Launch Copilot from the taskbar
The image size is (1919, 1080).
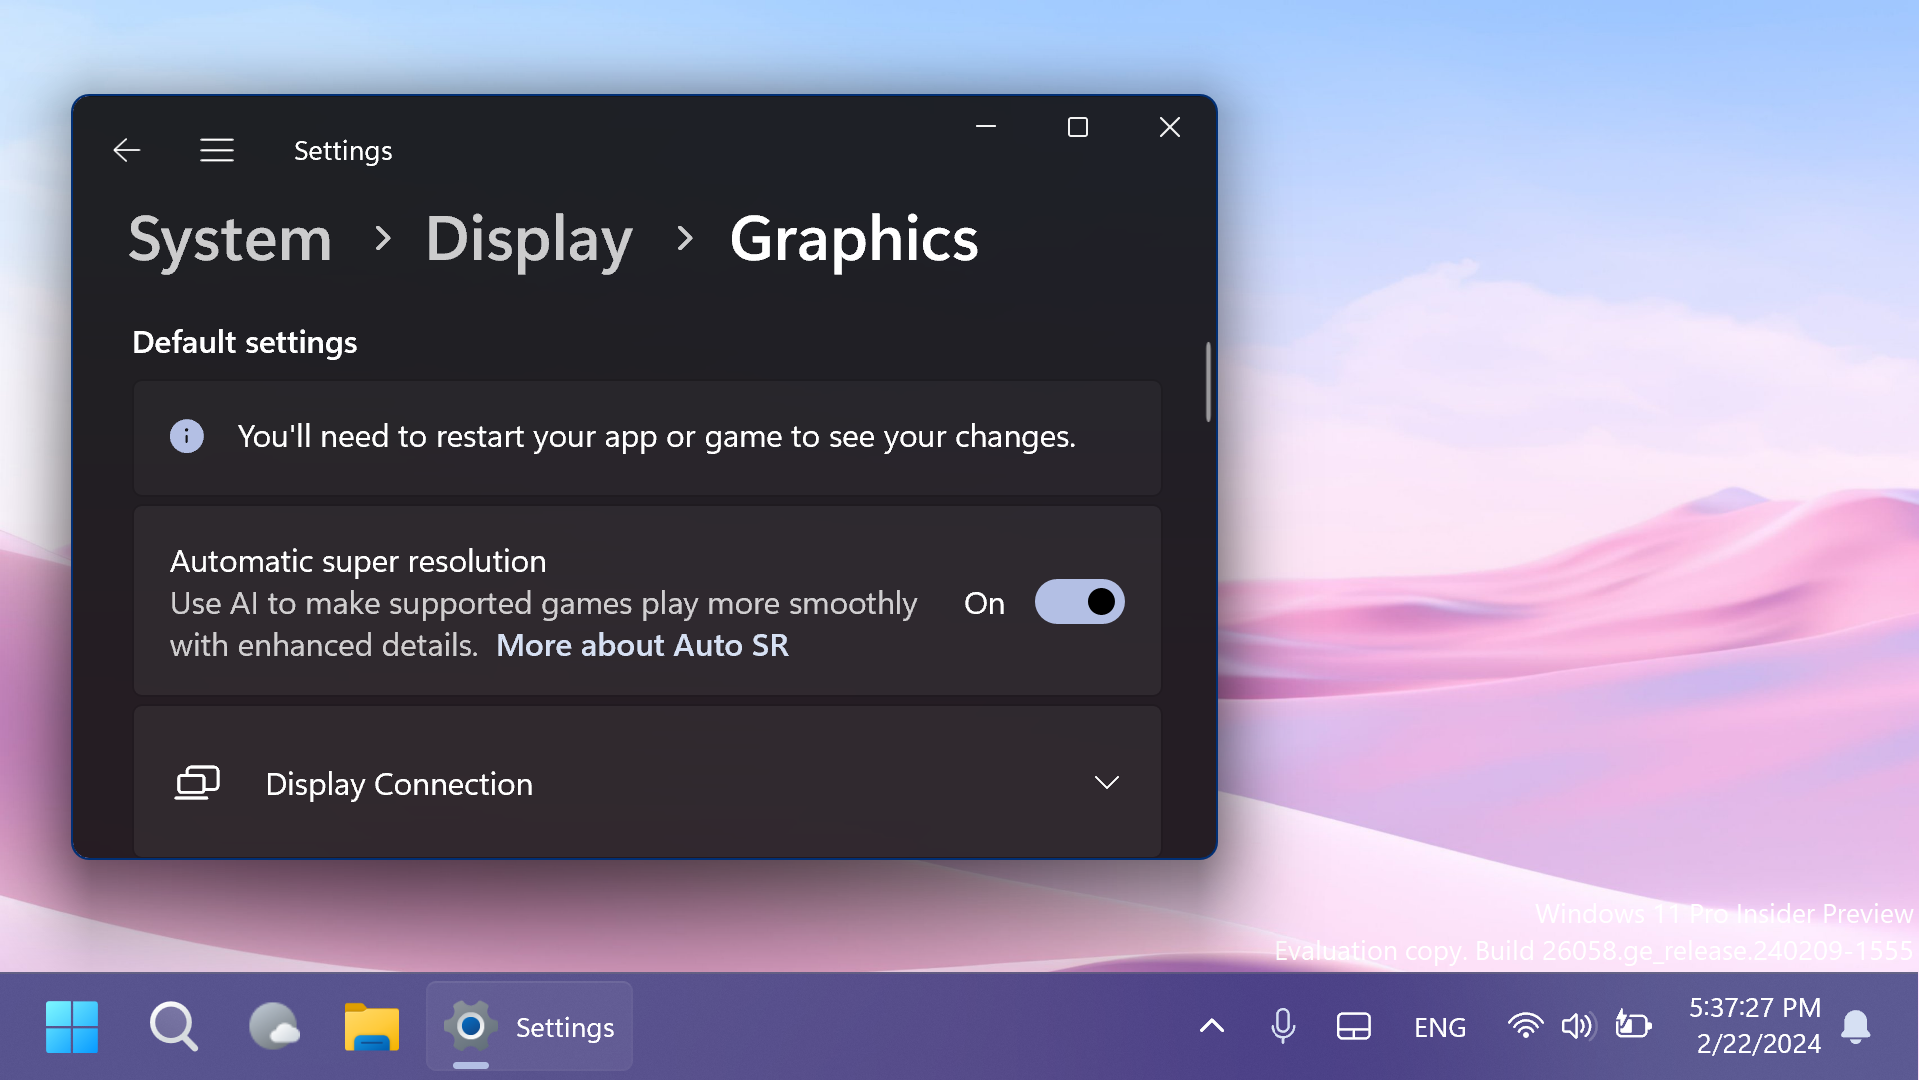tap(273, 1026)
